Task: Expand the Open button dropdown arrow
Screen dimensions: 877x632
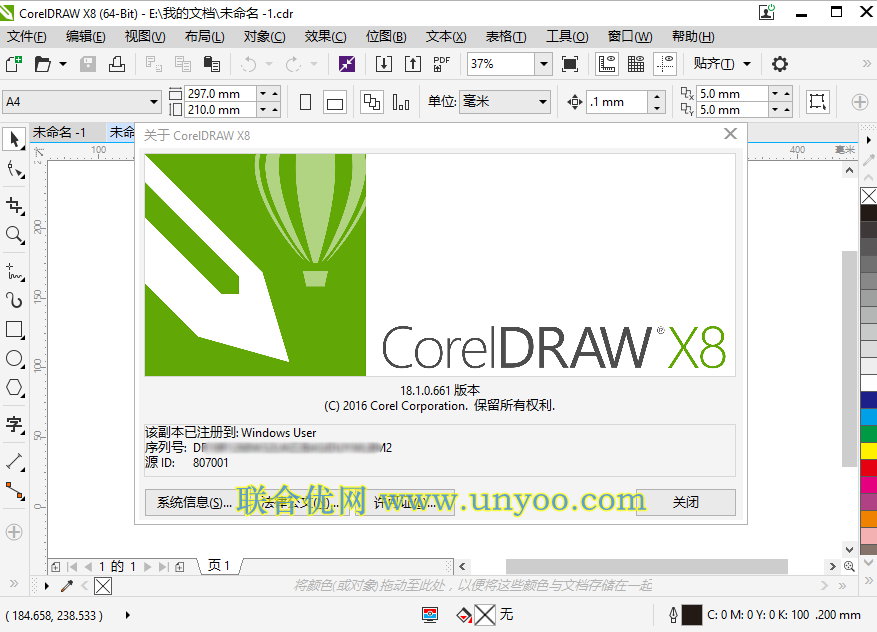Action: click(x=63, y=64)
